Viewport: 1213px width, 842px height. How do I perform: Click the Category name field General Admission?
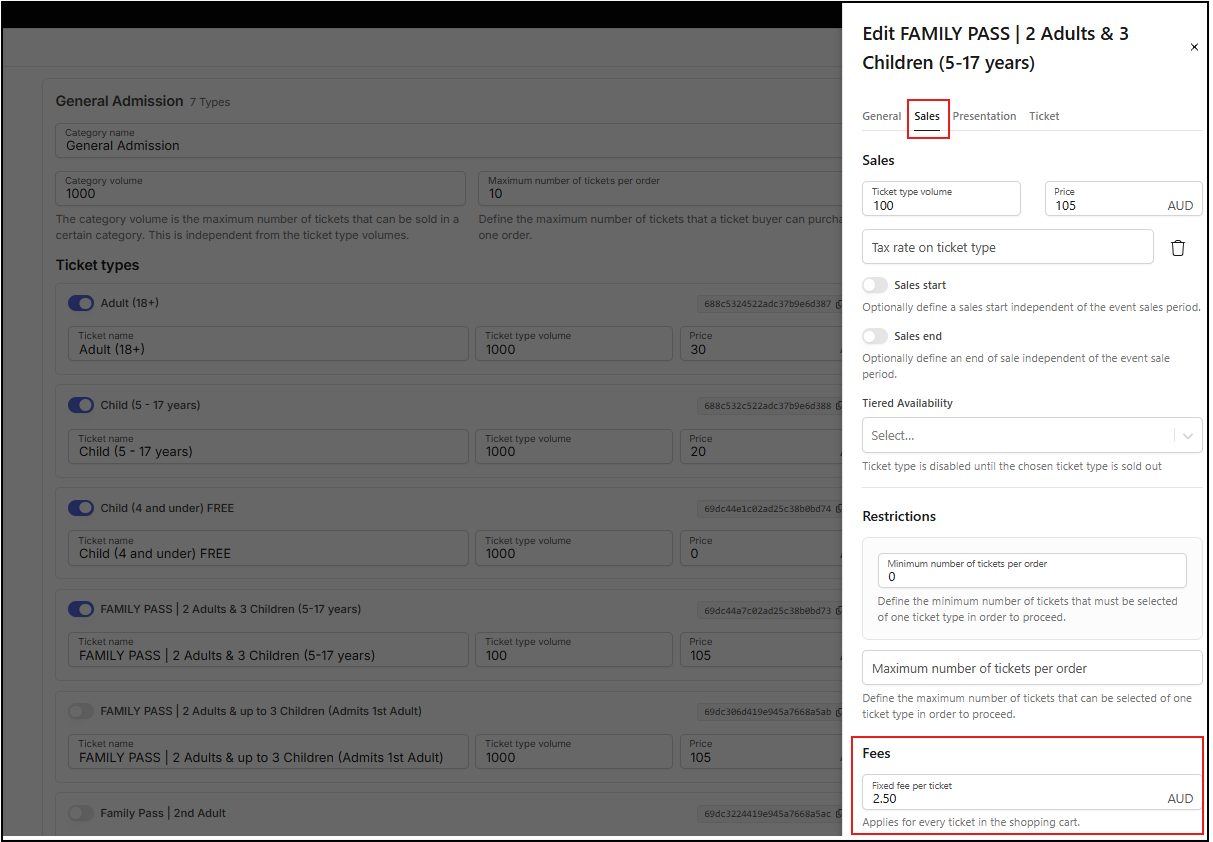(x=448, y=140)
